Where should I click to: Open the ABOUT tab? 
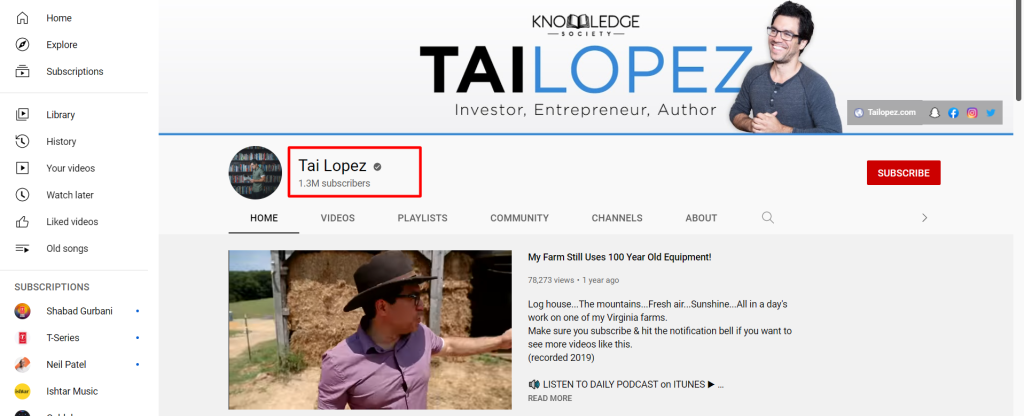pos(701,218)
